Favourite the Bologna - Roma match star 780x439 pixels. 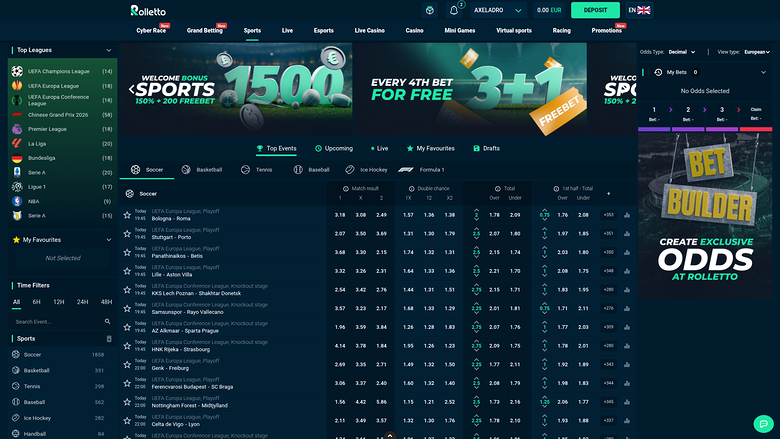coord(127,215)
